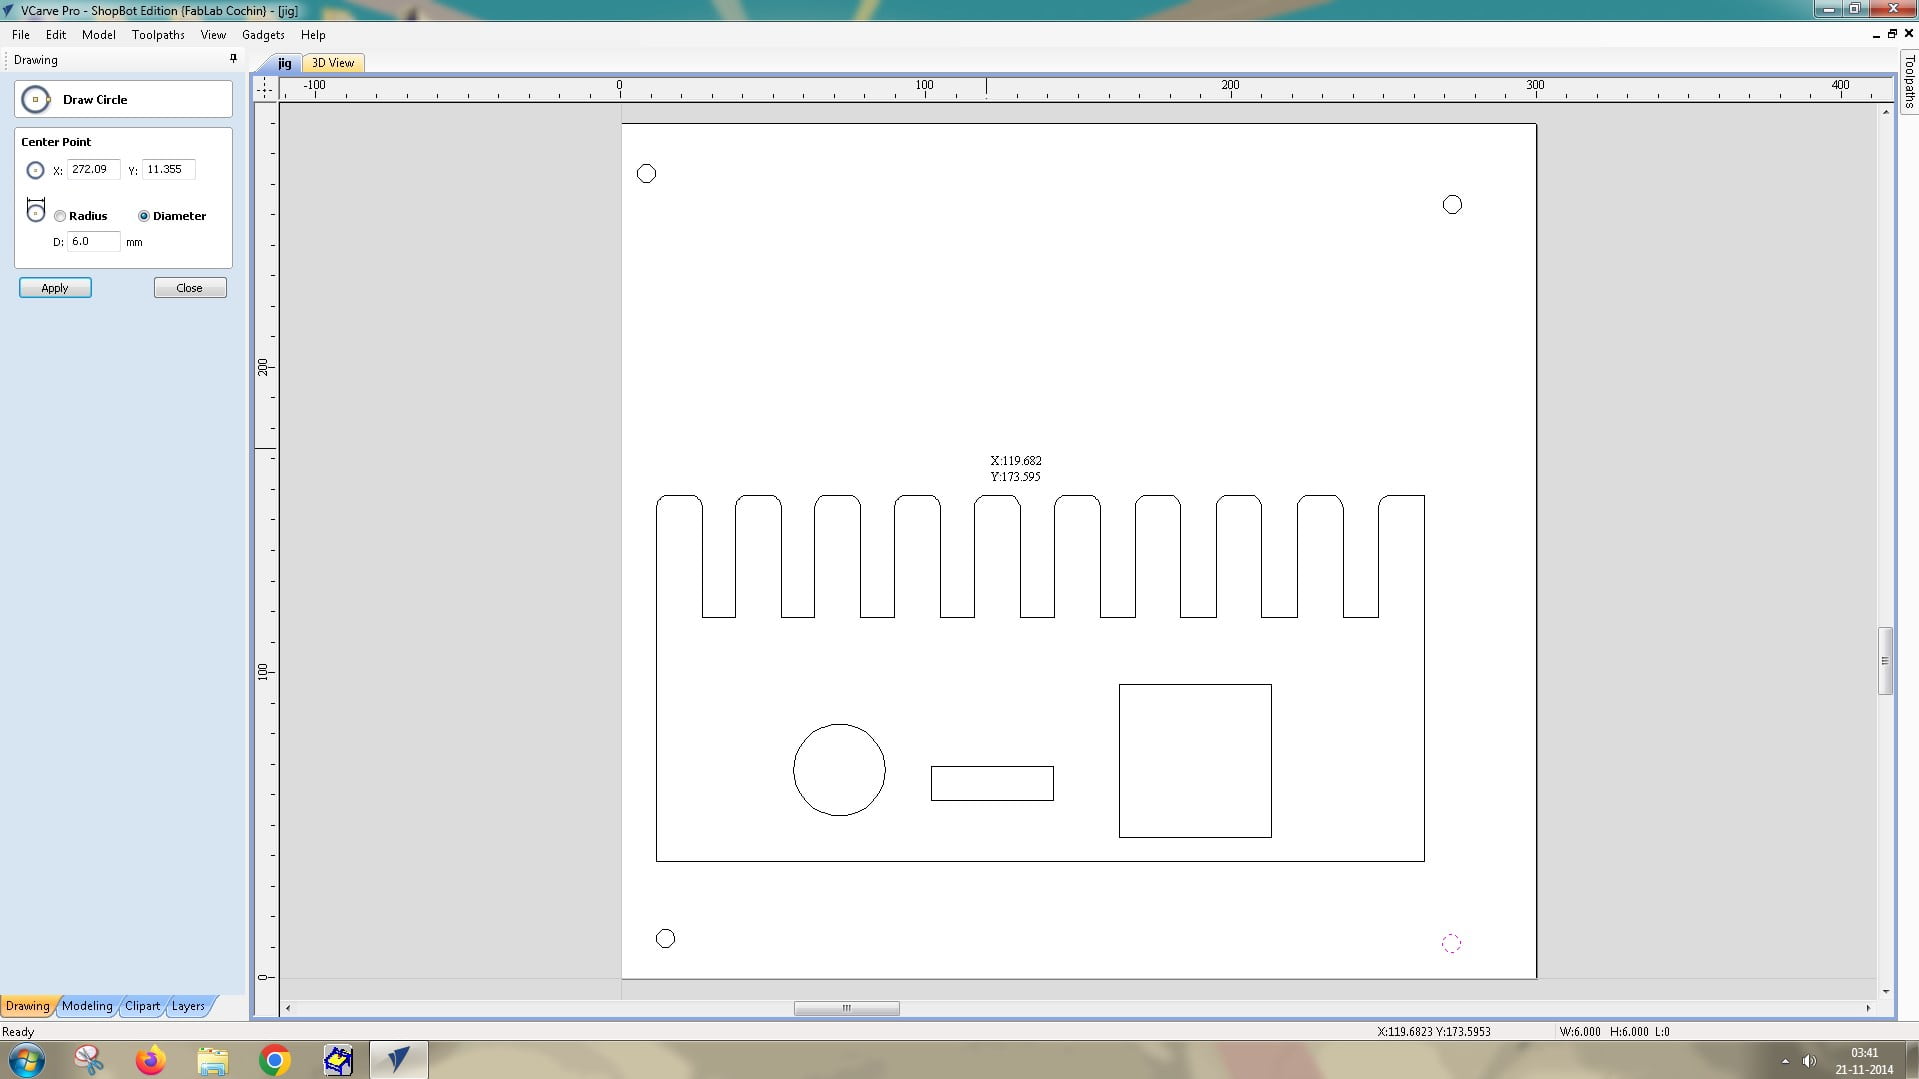1919x1079 pixels.
Task: Open the Help menu
Action: click(x=313, y=35)
